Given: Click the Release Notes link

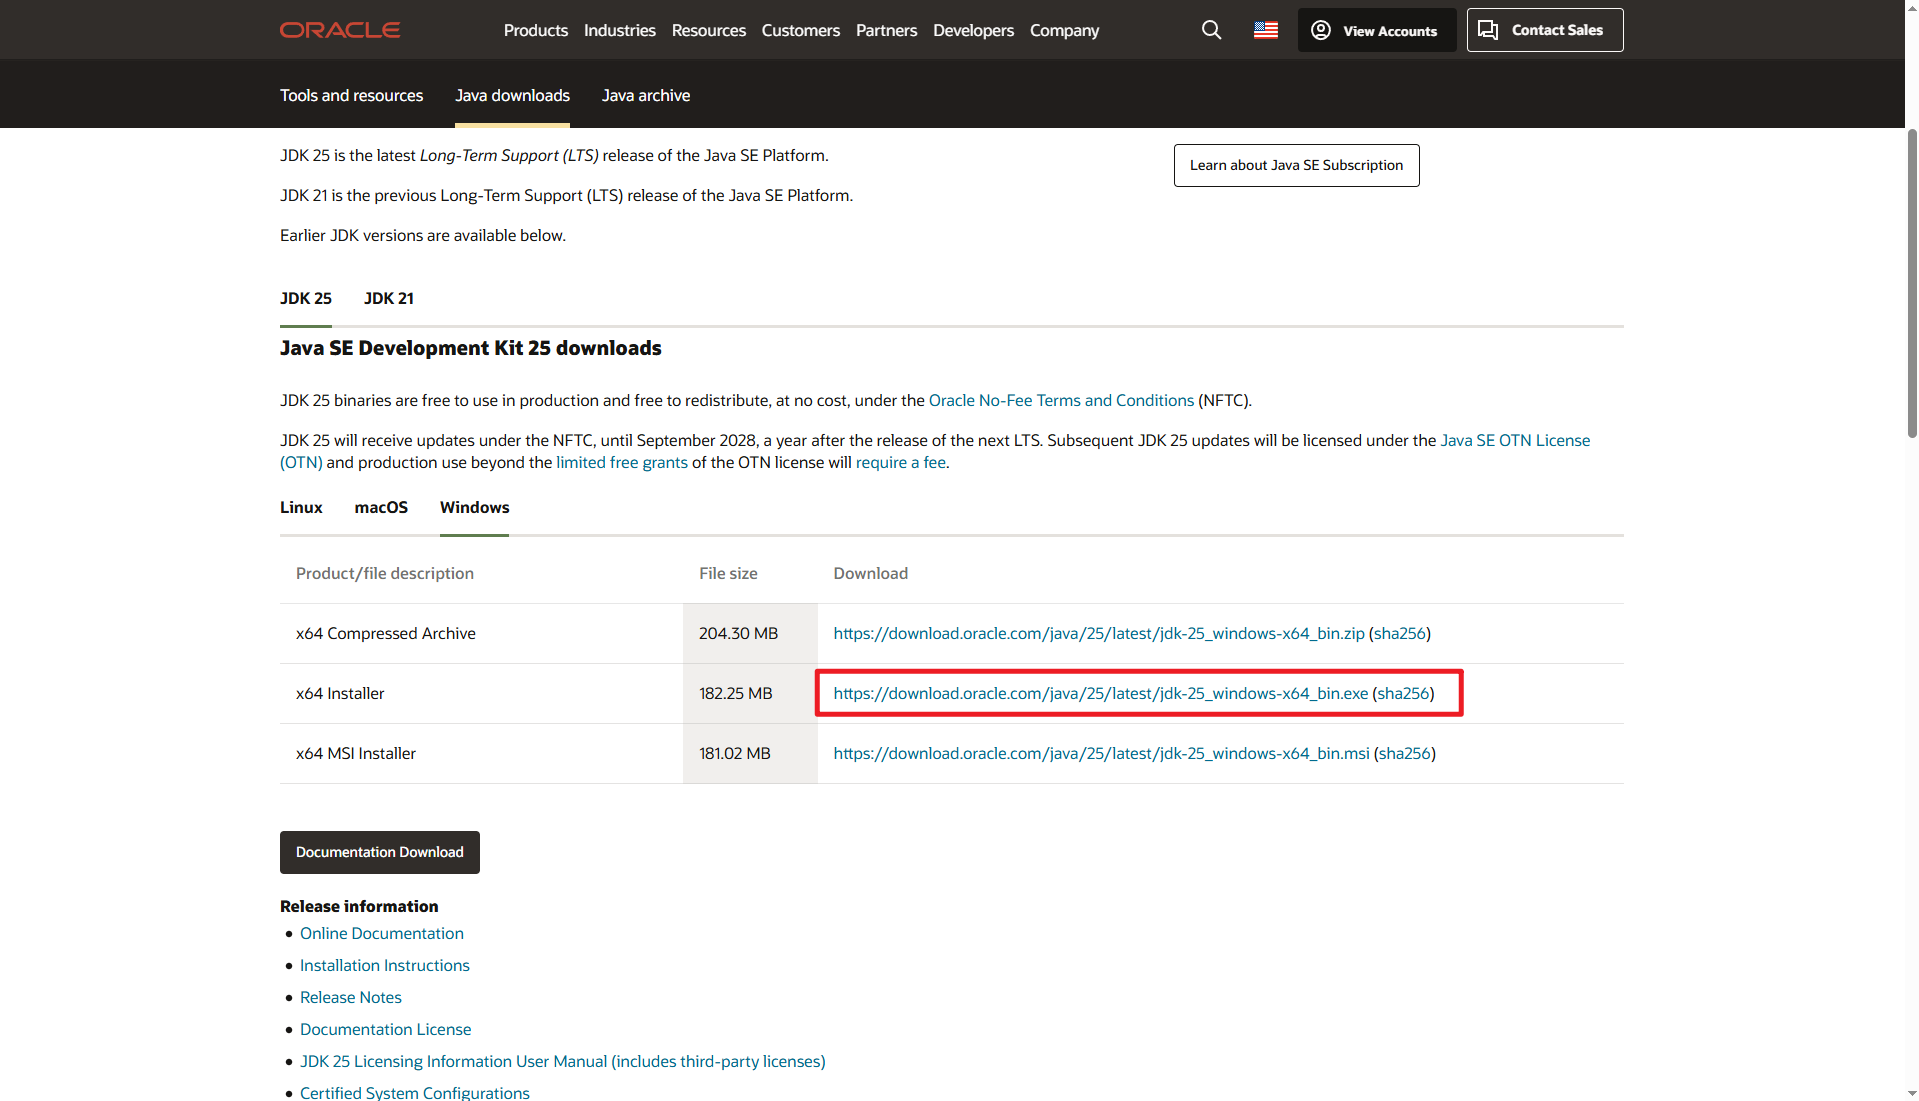Looking at the screenshot, I should (350, 996).
